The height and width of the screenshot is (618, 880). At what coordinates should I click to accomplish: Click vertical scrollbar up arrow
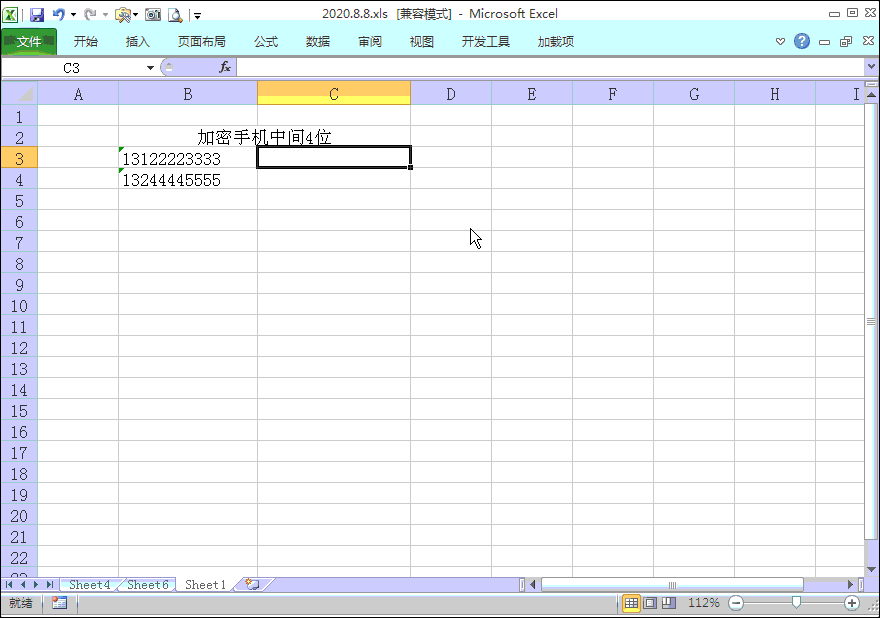click(x=871, y=94)
